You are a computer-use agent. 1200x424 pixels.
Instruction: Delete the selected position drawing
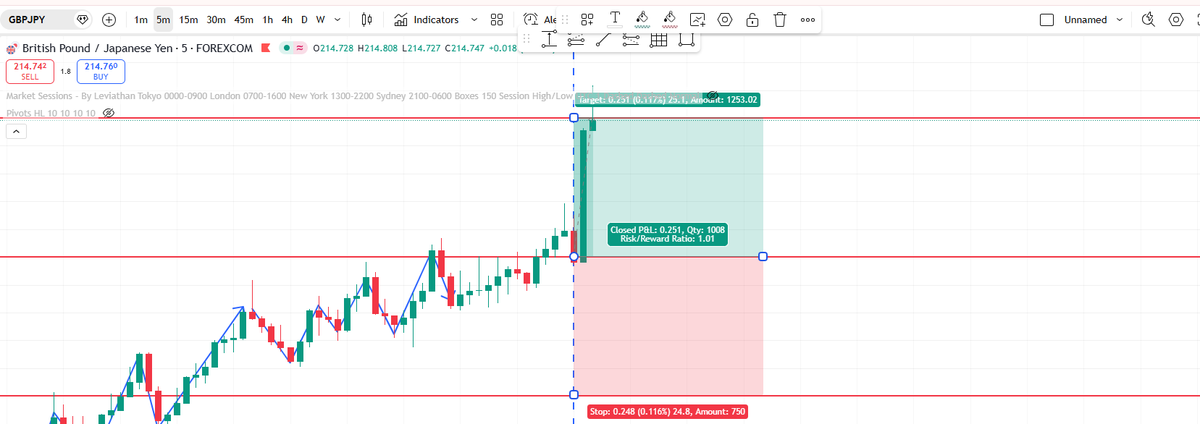click(780, 19)
